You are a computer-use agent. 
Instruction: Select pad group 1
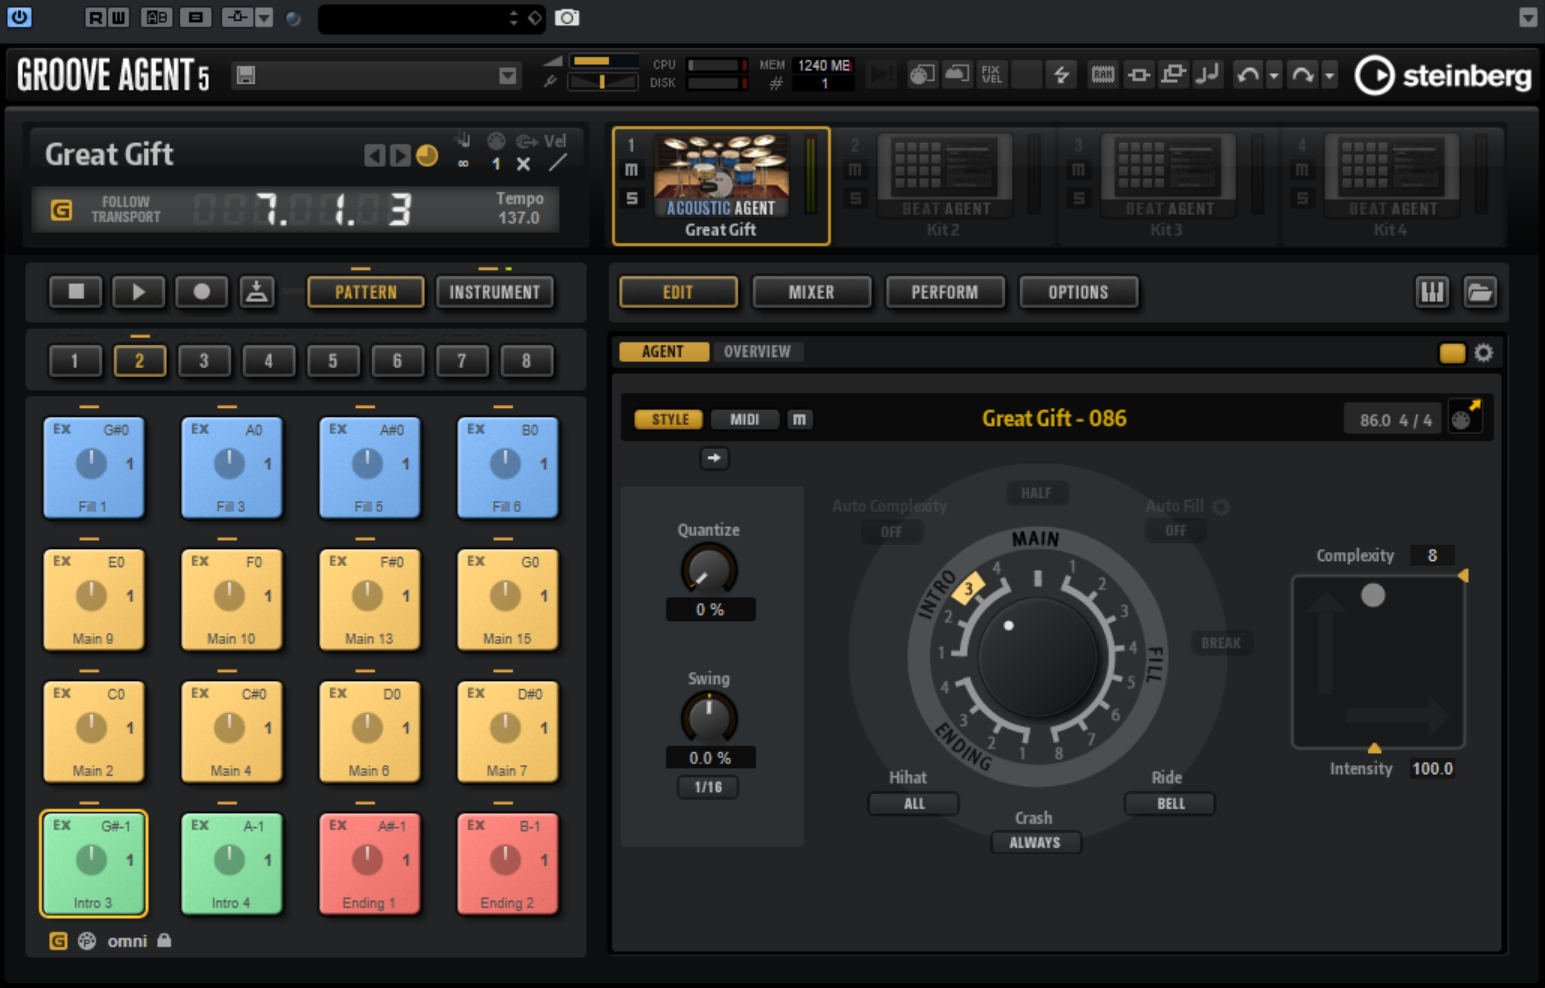pyautogui.click(x=75, y=361)
